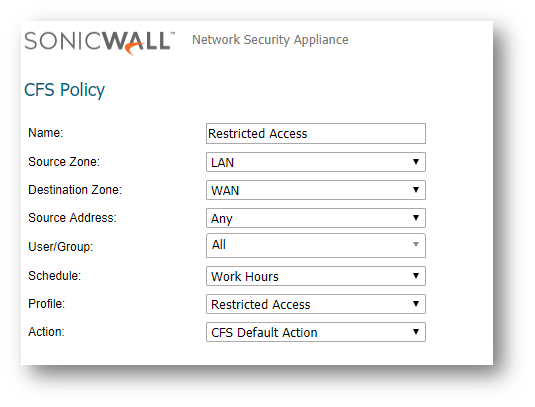Open the Profile dropdown showing Restricted Access
The height and width of the screenshot is (407, 535).
[316, 304]
